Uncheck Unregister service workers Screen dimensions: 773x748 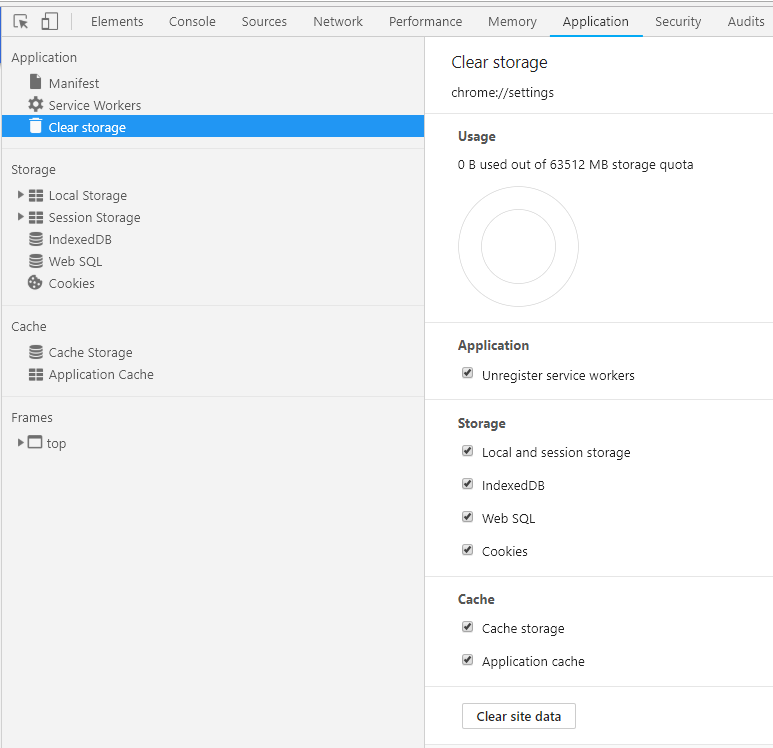467,373
